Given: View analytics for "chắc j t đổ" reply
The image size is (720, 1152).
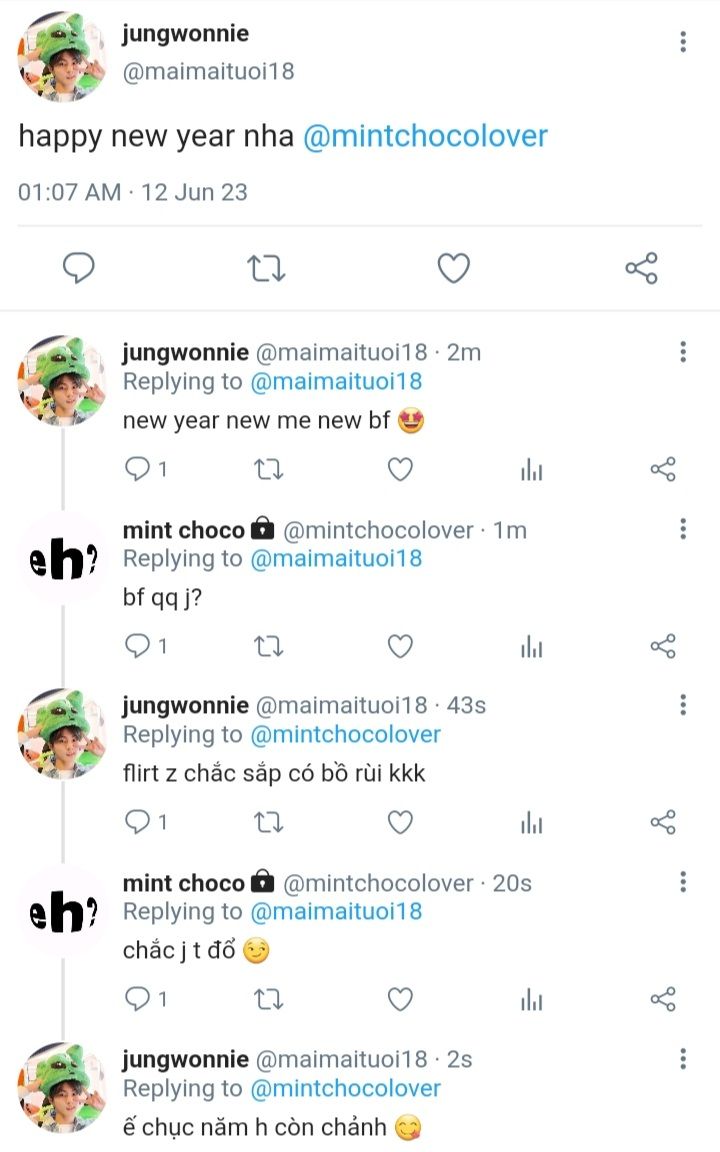Looking at the screenshot, I should click(x=531, y=999).
